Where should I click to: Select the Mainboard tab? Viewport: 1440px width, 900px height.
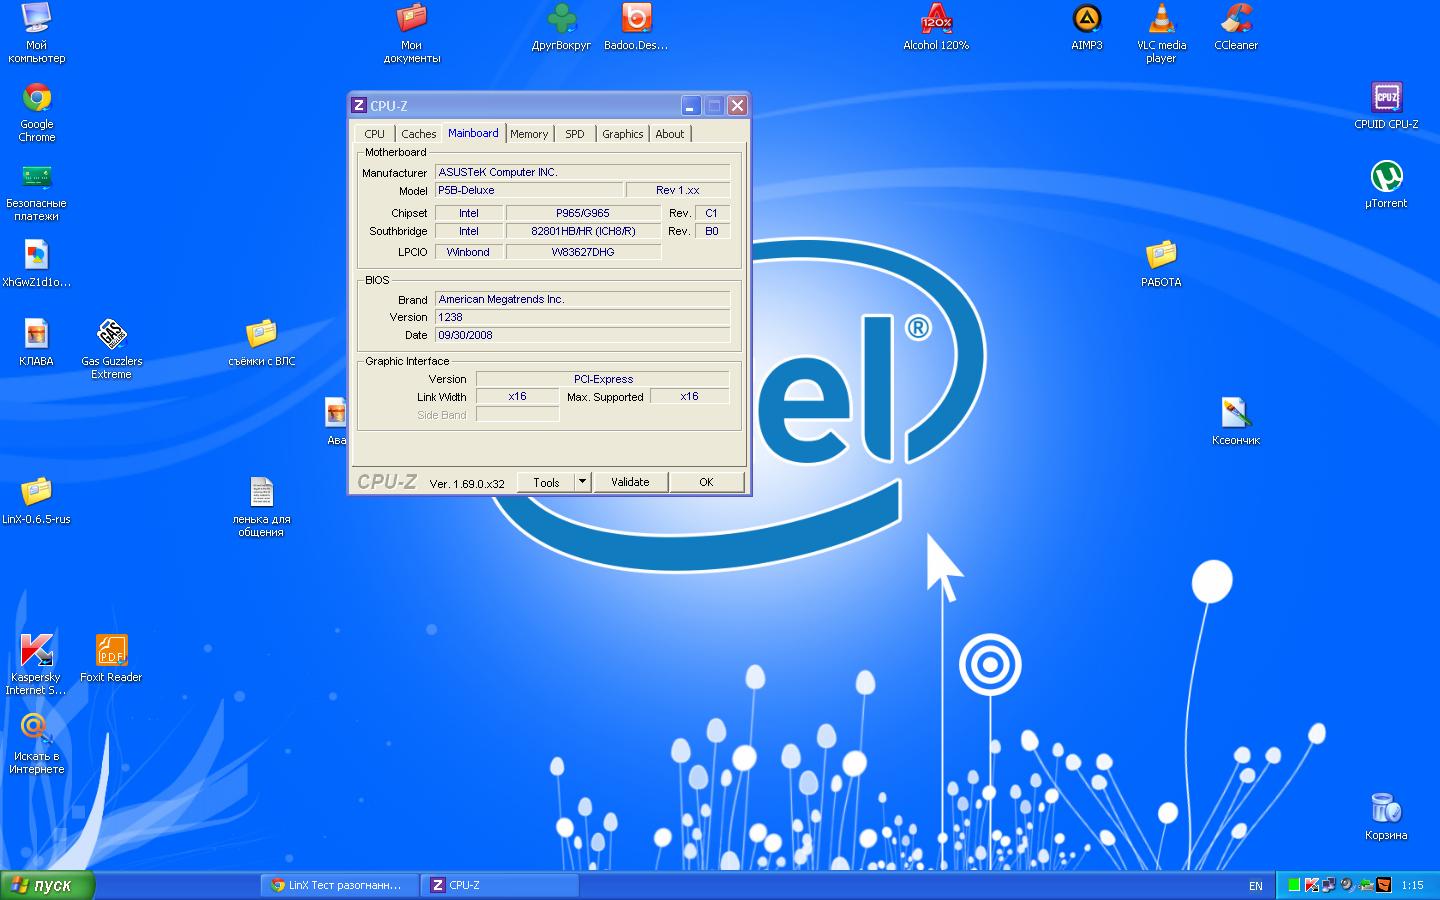[x=473, y=133]
